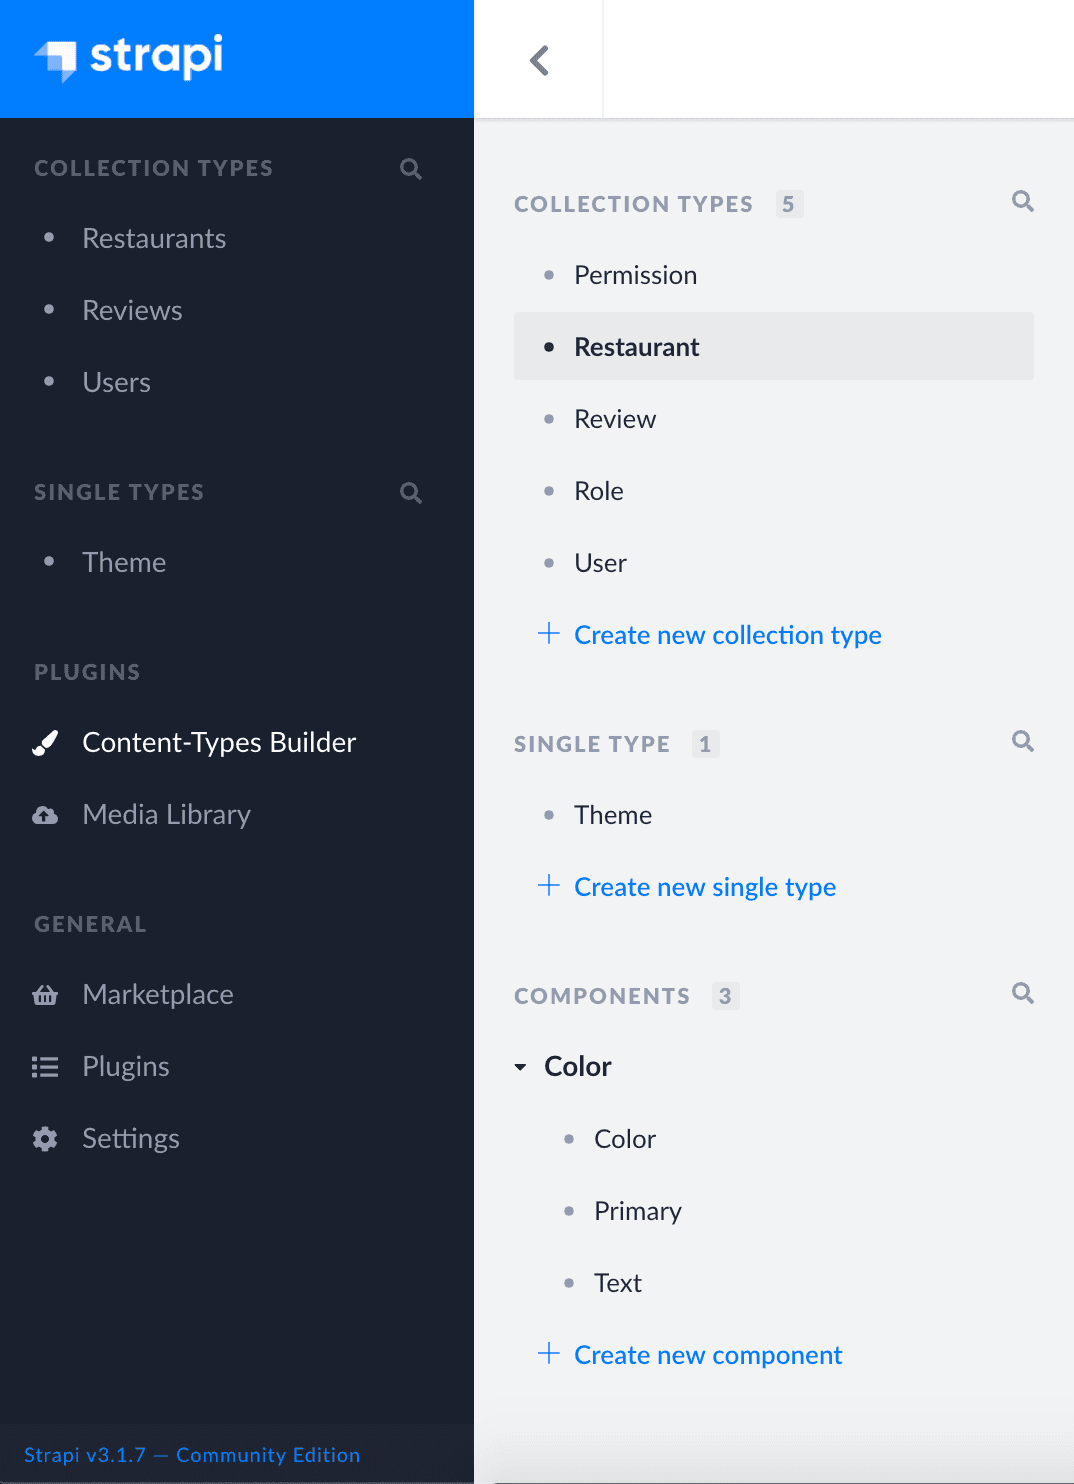Click Create new component link

pyautogui.click(x=708, y=1355)
